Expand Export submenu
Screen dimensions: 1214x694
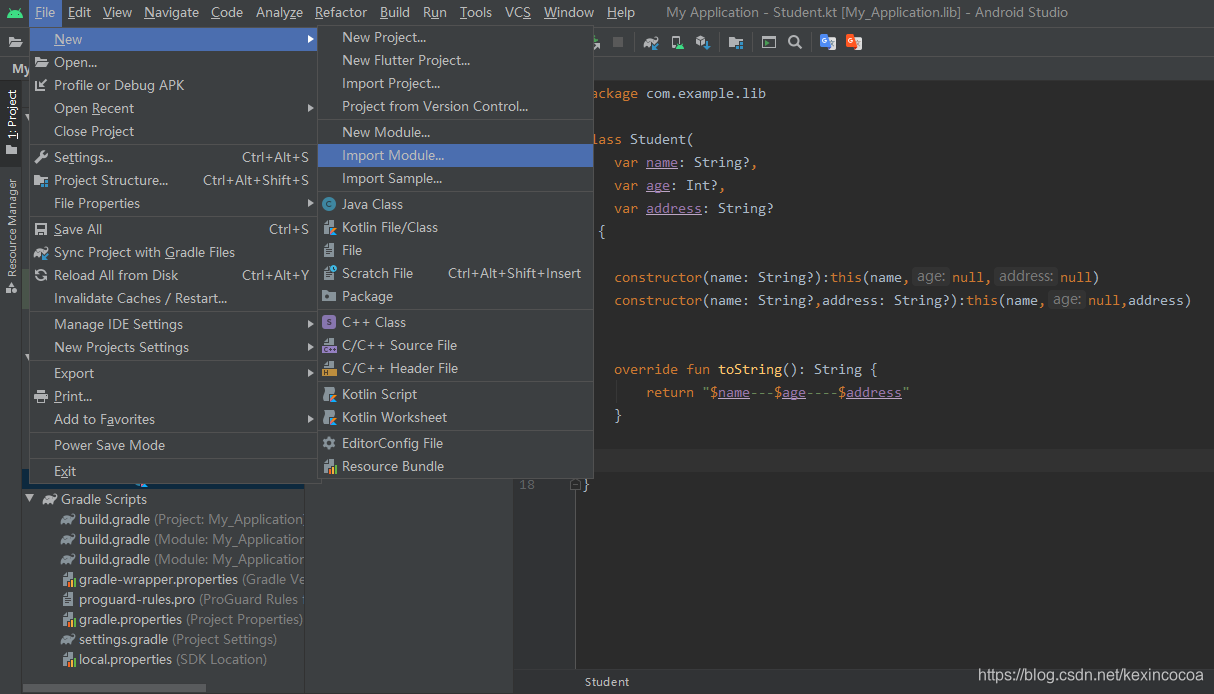(174, 373)
